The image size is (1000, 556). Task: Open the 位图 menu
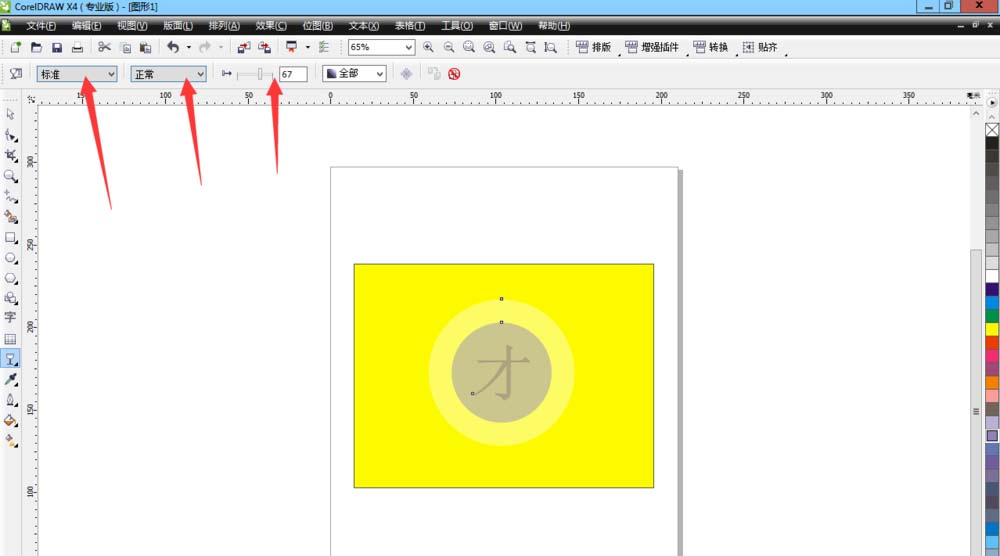318,26
